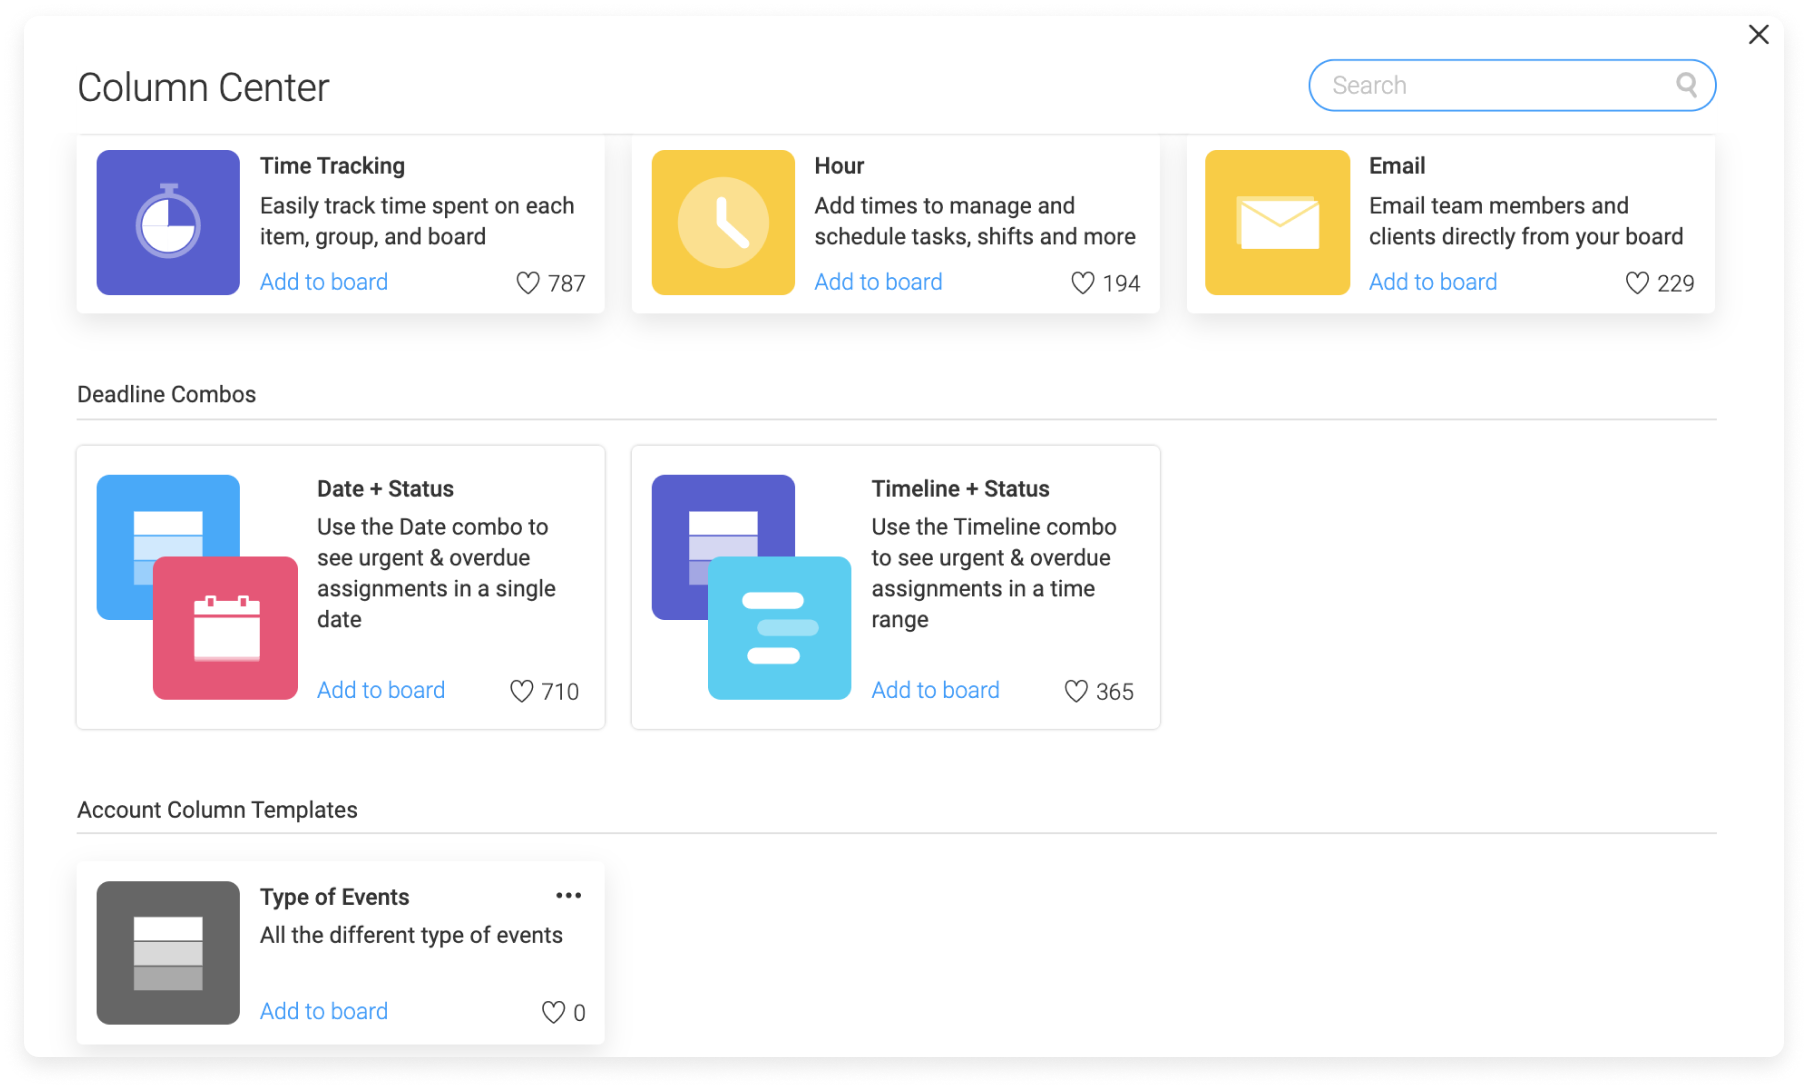Click the Column Center title
The width and height of the screenshot is (1808, 1089).
click(203, 88)
